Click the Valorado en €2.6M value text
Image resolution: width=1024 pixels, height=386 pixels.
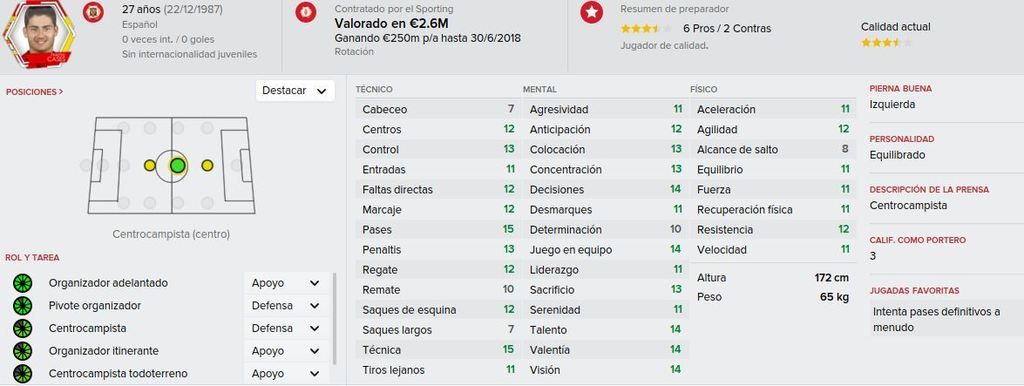click(391, 24)
